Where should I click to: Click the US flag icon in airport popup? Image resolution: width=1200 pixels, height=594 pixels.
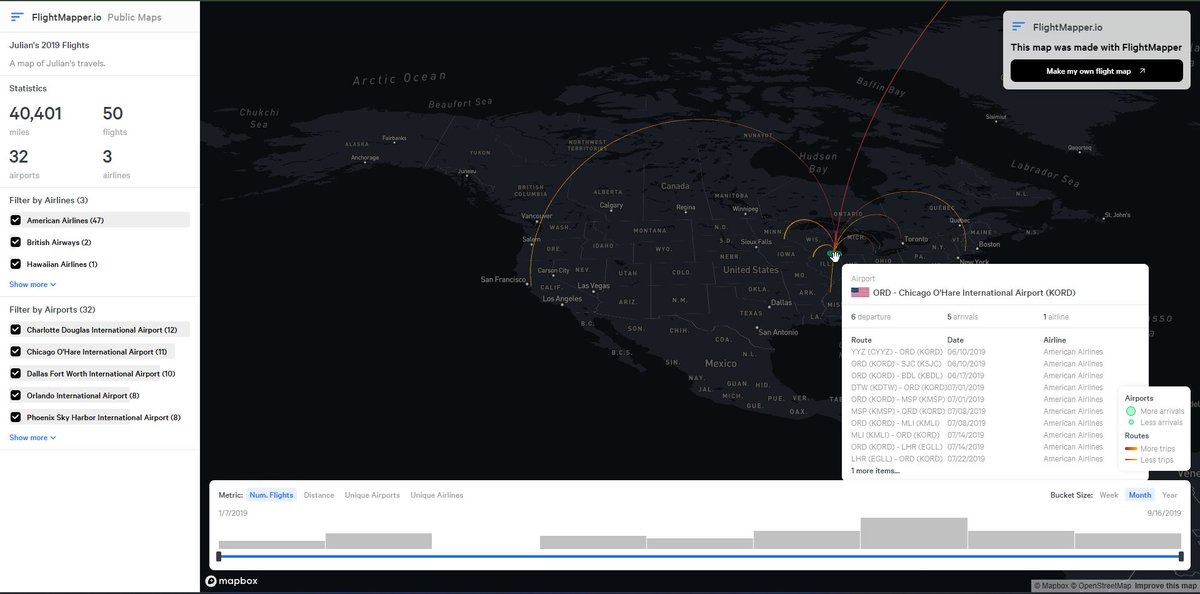(860, 292)
